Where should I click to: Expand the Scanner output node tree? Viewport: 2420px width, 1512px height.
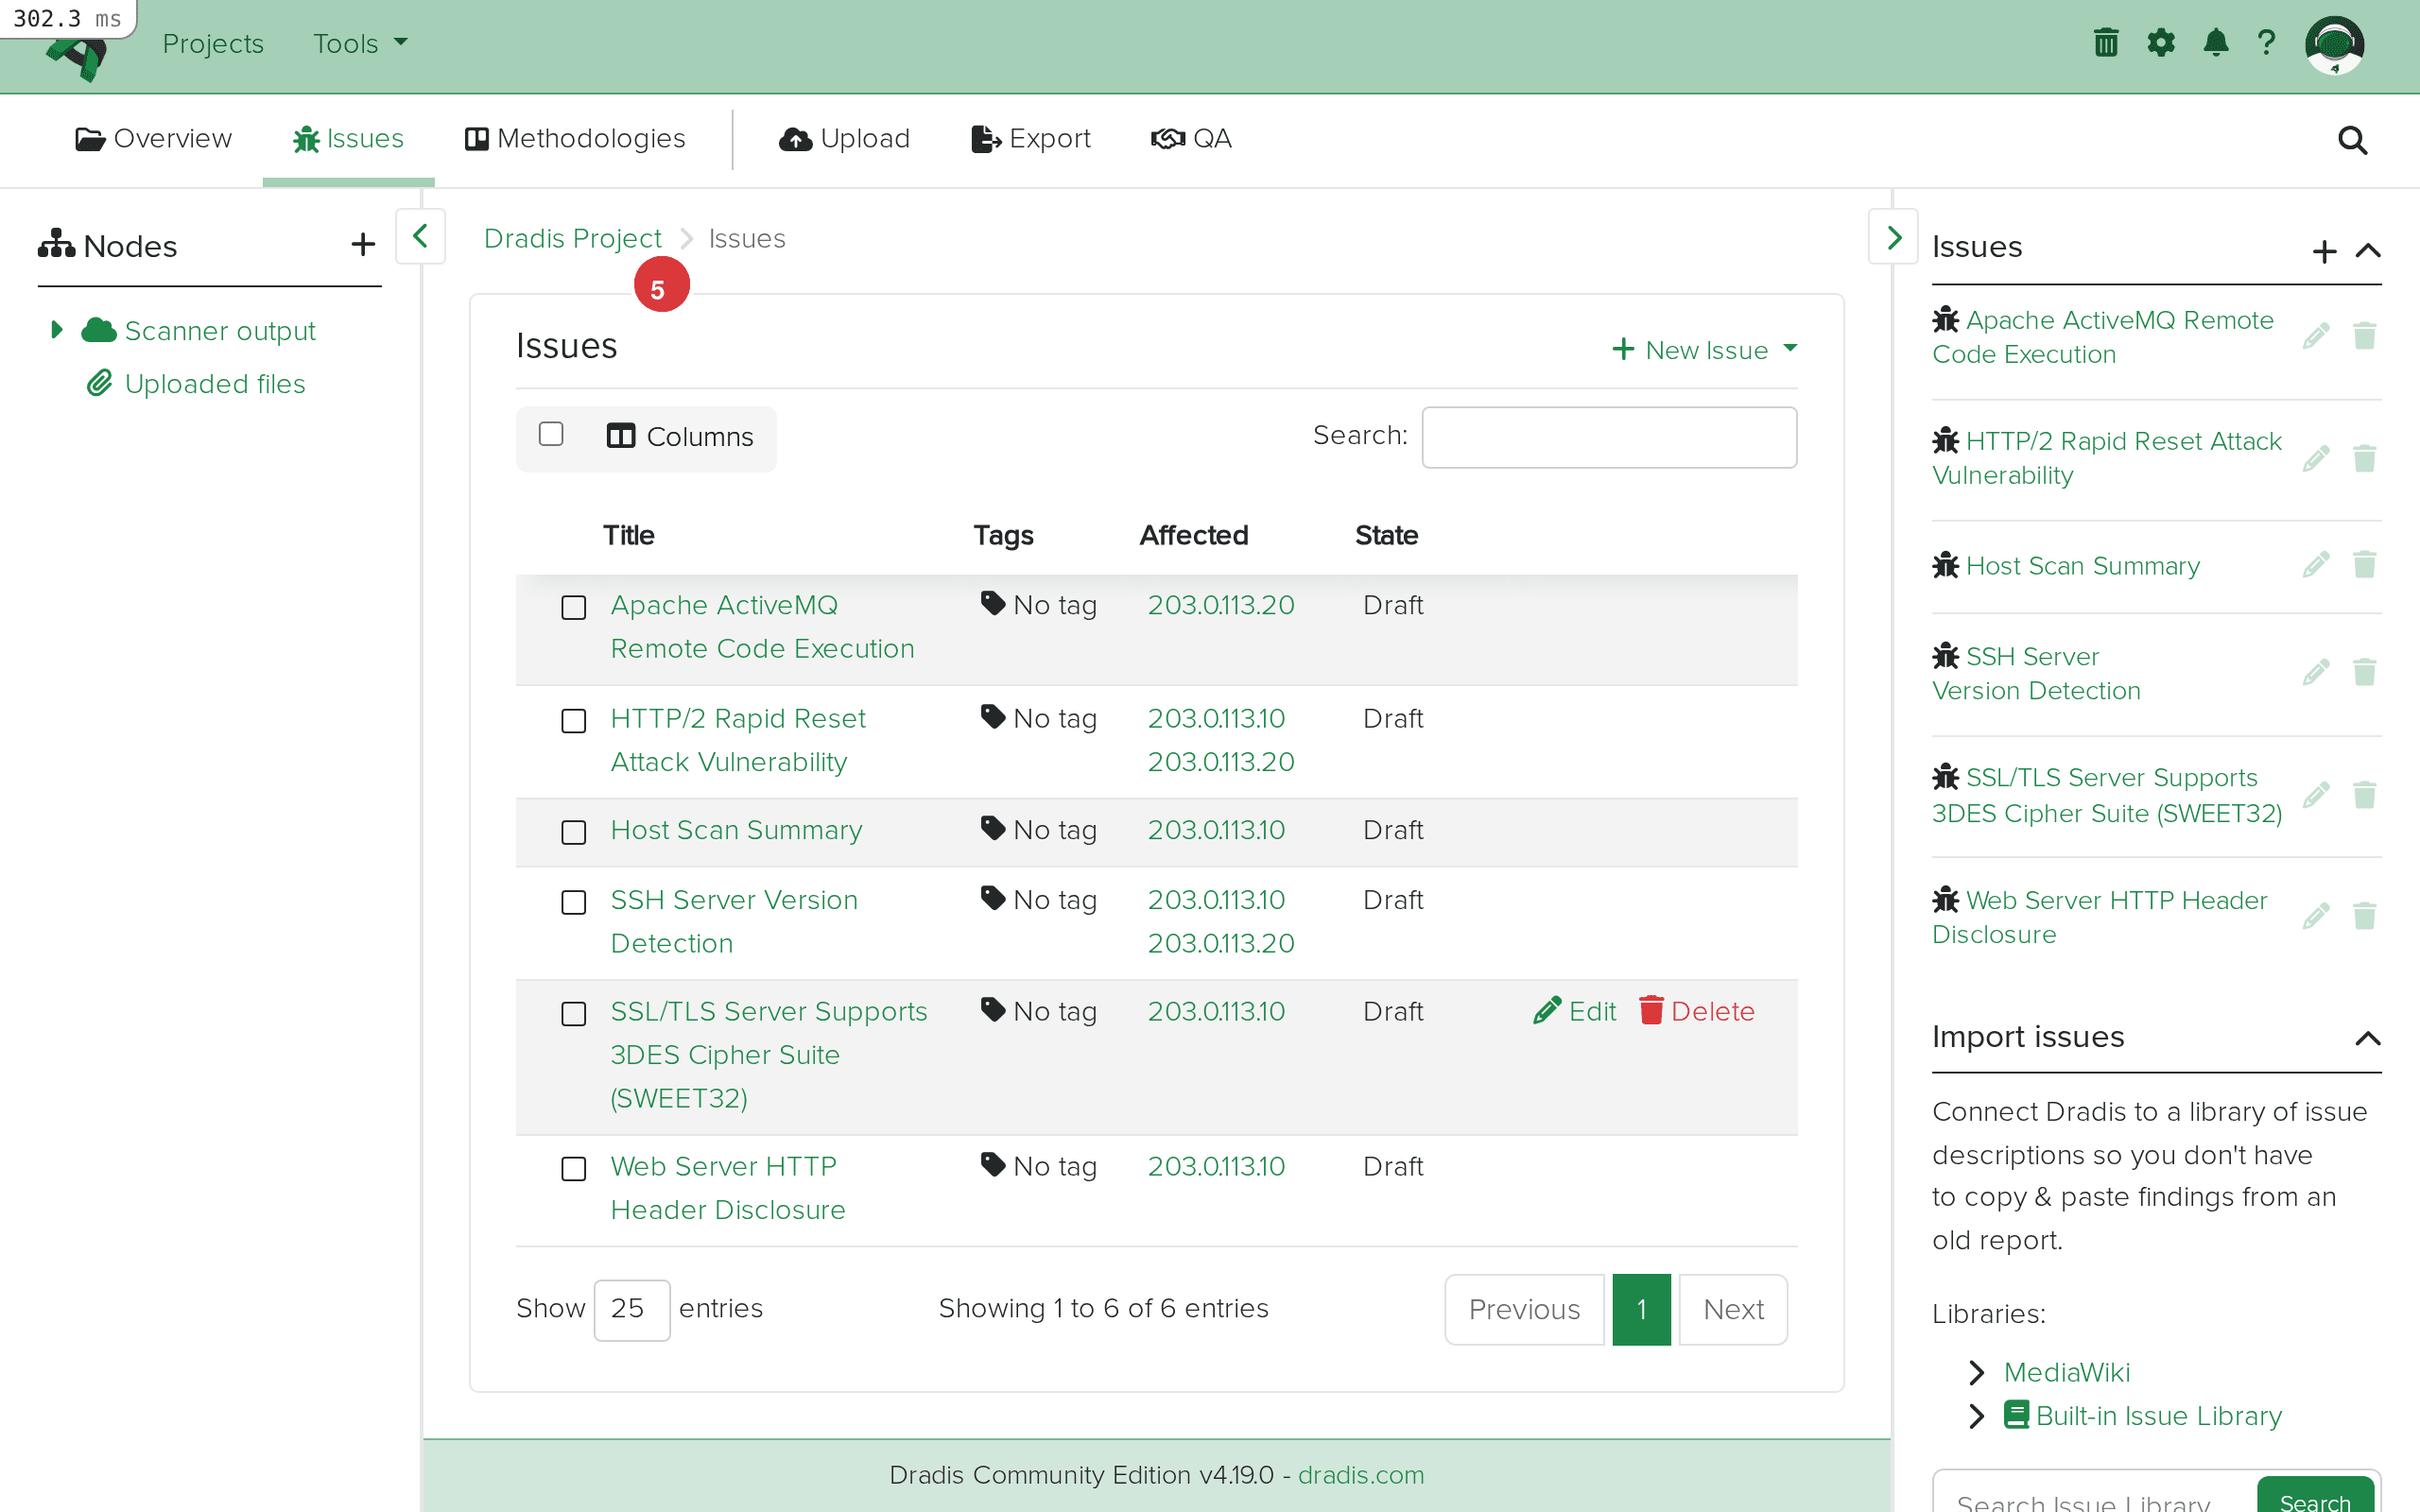pyautogui.click(x=56, y=330)
